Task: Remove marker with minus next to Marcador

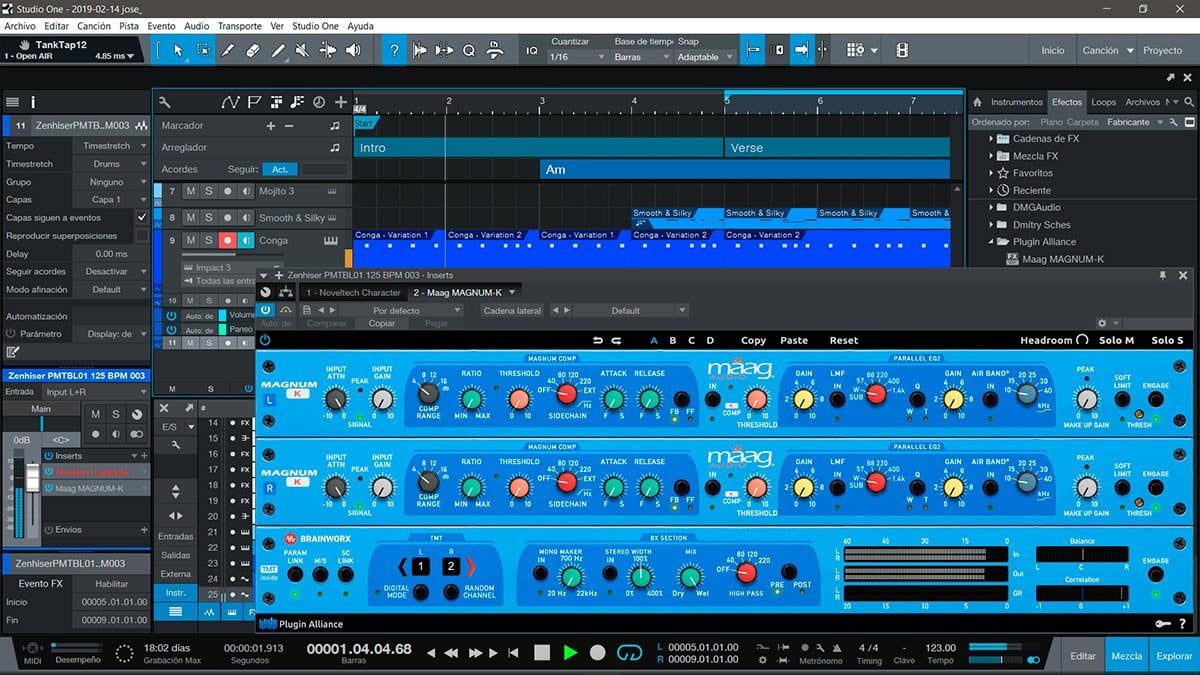Action: pos(289,126)
